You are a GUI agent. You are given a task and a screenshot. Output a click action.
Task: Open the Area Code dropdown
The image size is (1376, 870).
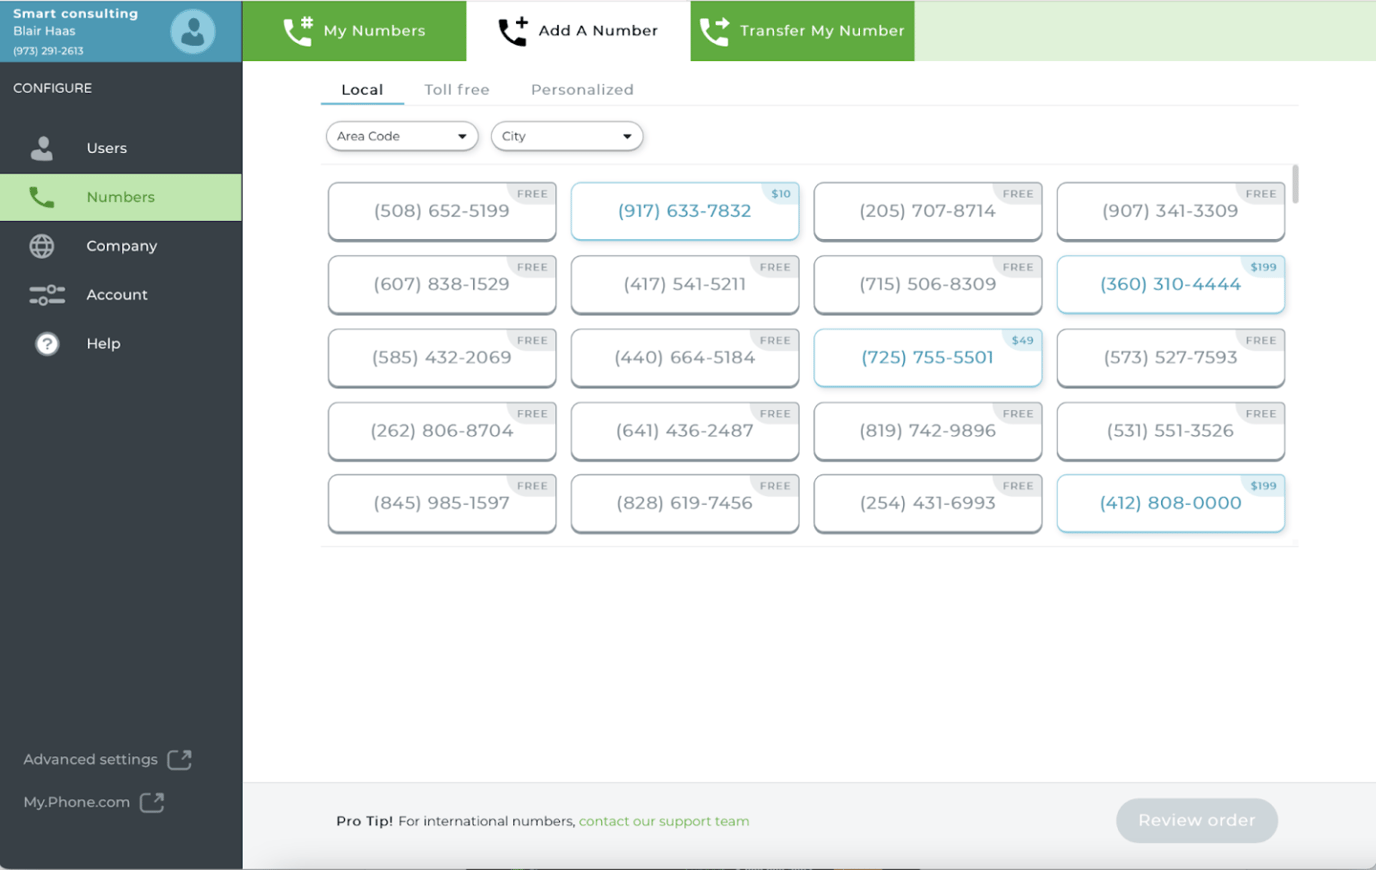click(x=401, y=136)
